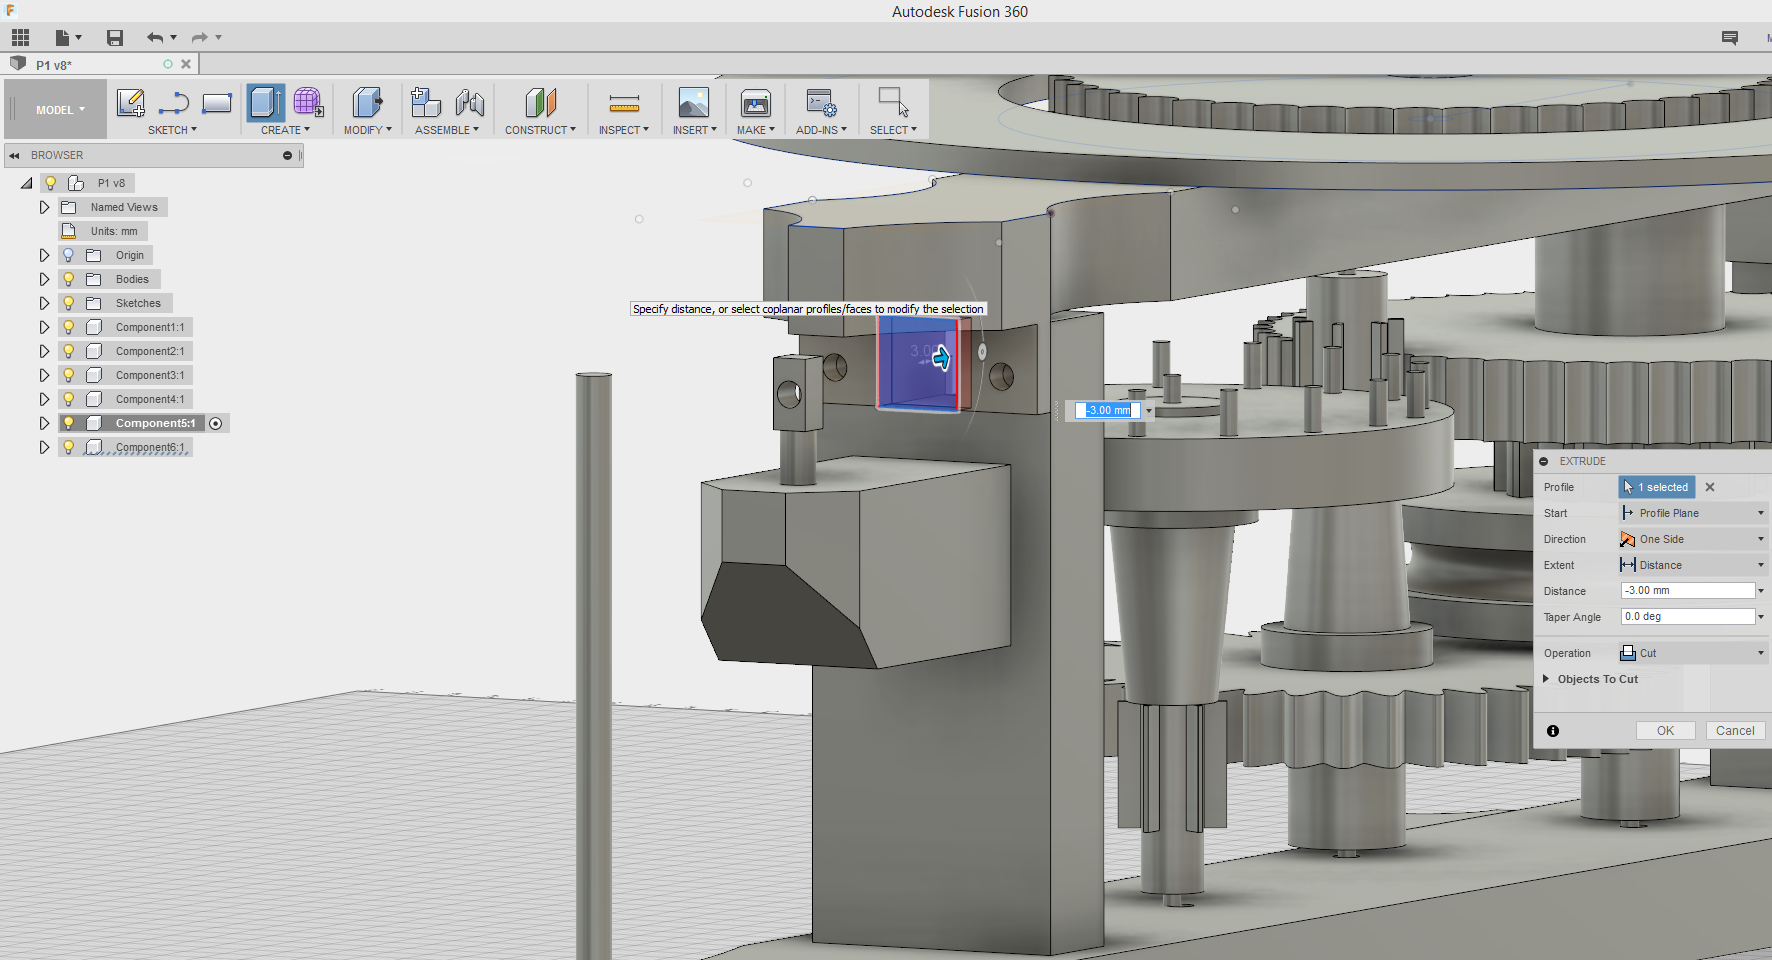Select the sketch Rectangle tool icon
Viewport: 1772px width, 960px height.
[217, 103]
